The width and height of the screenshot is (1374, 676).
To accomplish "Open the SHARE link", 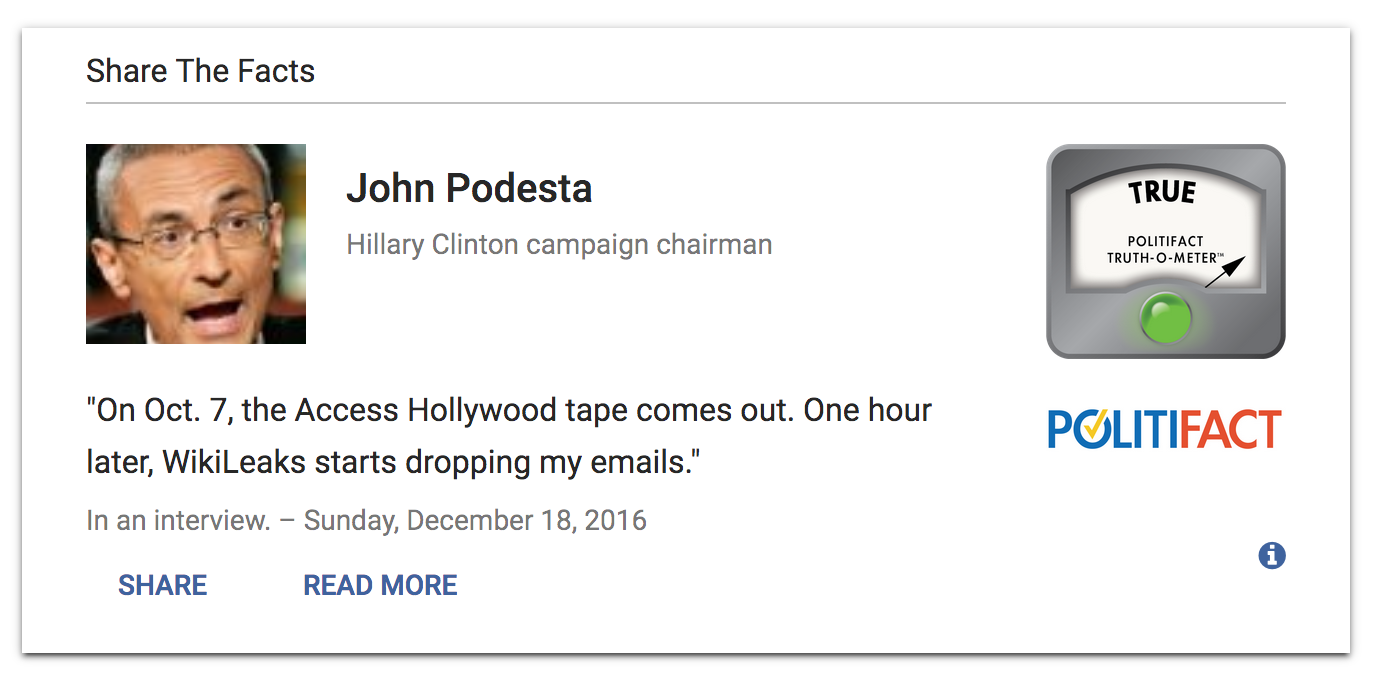I will click(x=162, y=585).
